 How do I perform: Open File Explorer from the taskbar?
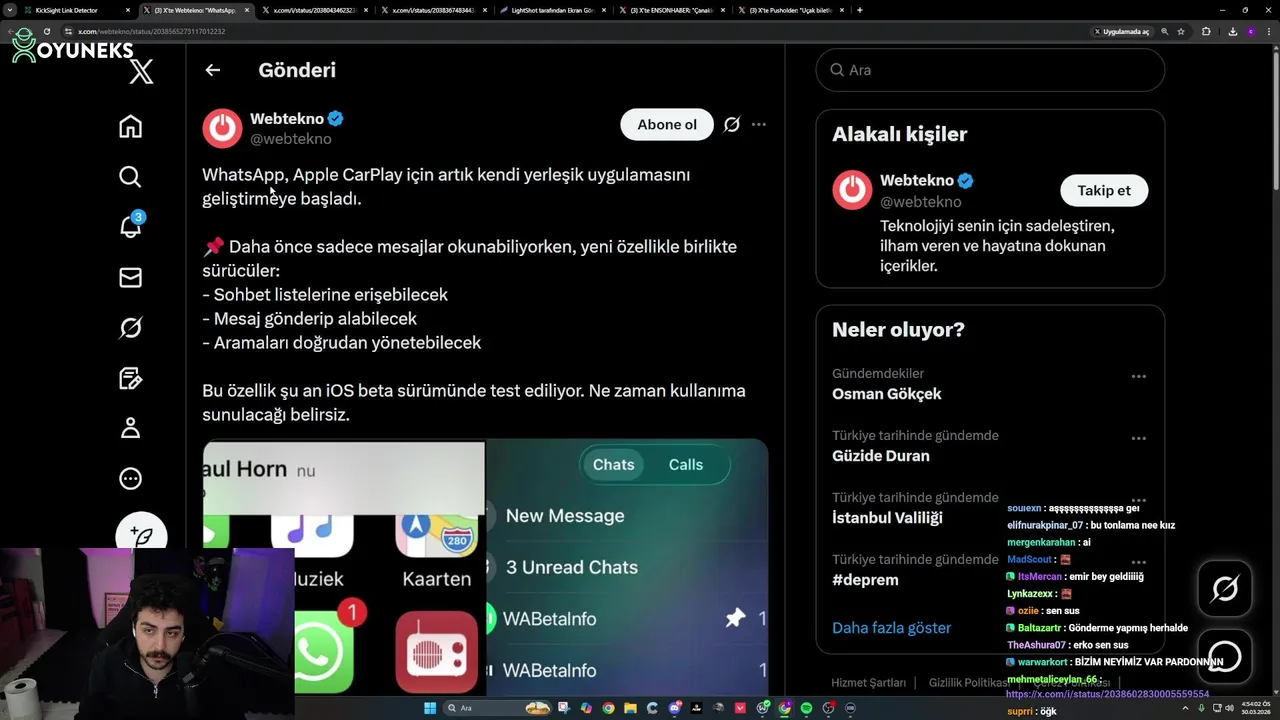click(x=630, y=708)
